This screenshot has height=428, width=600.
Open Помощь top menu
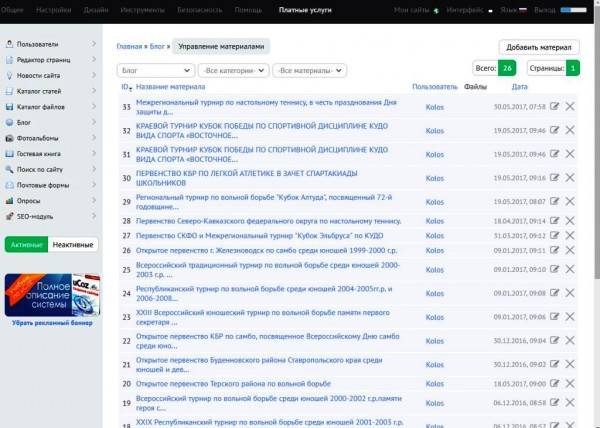click(248, 10)
